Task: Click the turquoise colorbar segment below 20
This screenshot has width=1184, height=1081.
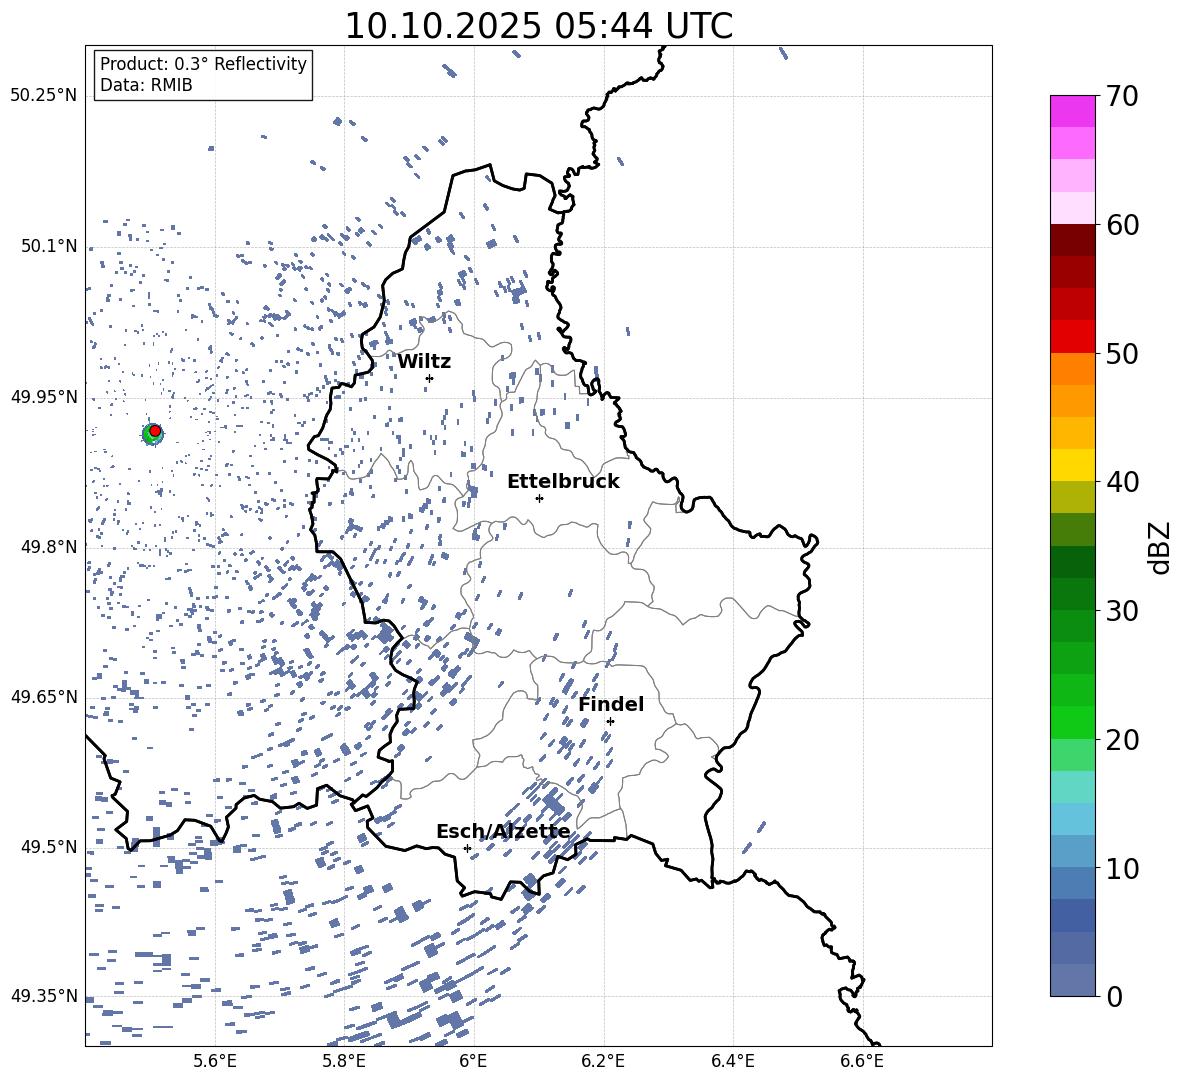Action: (x=1072, y=787)
